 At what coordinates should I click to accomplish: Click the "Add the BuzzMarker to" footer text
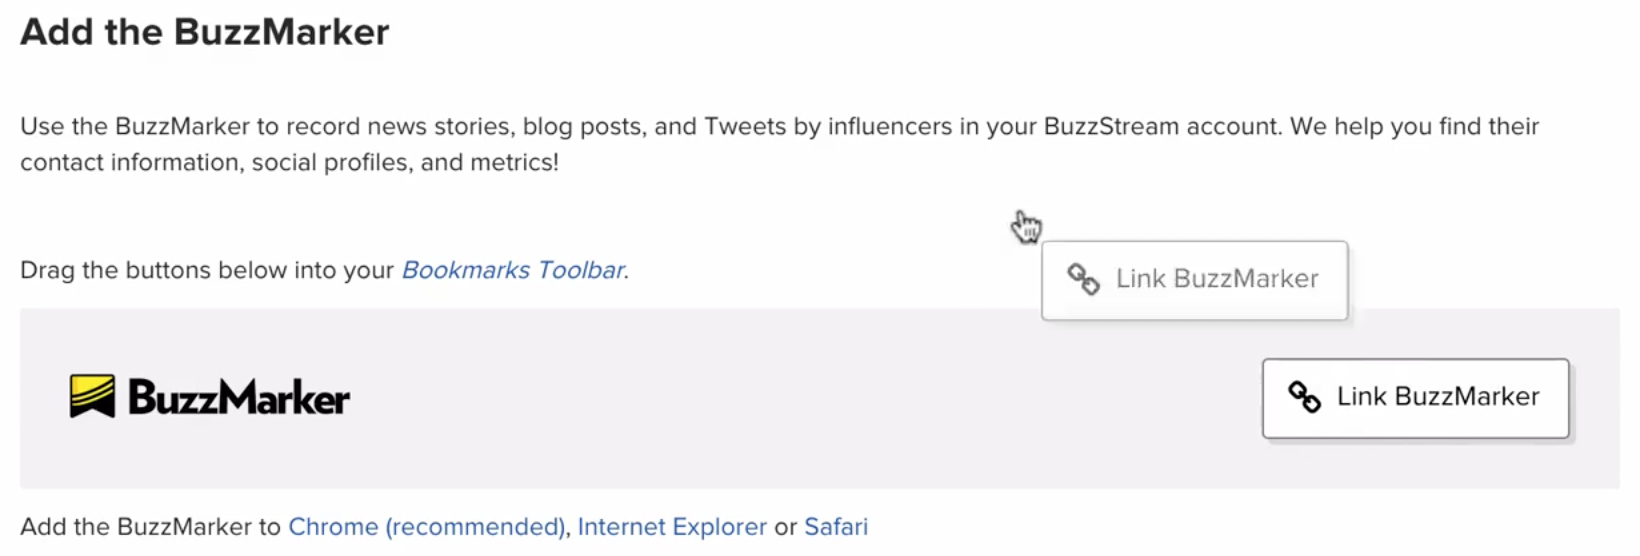point(150,527)
